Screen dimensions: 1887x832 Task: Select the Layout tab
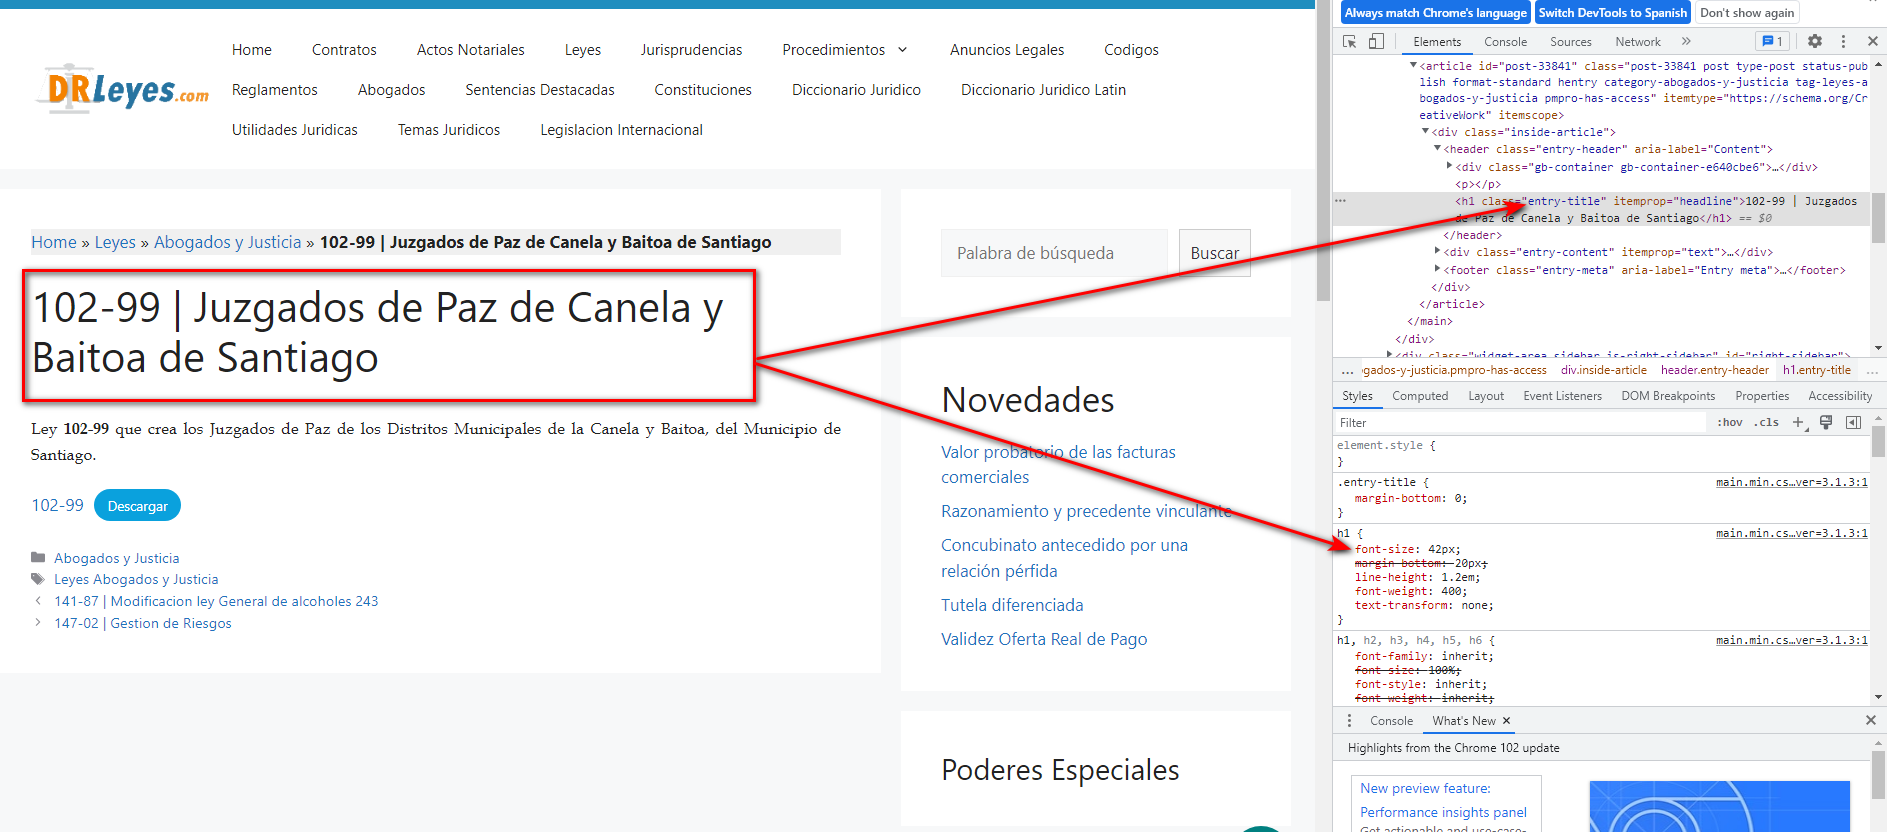click(1486, 396)
